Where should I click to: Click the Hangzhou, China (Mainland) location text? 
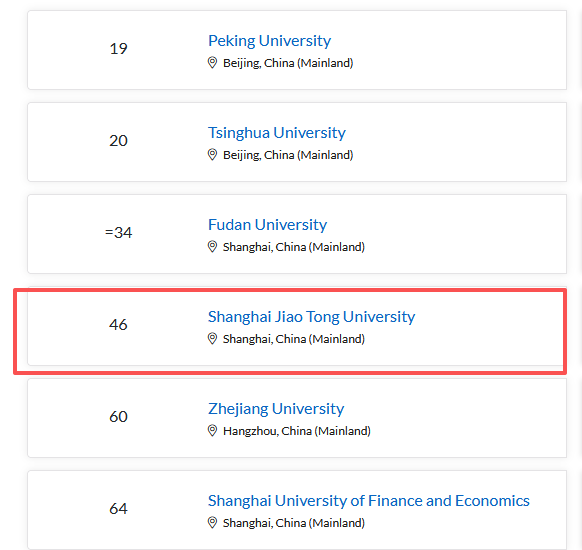click(297, 431)
